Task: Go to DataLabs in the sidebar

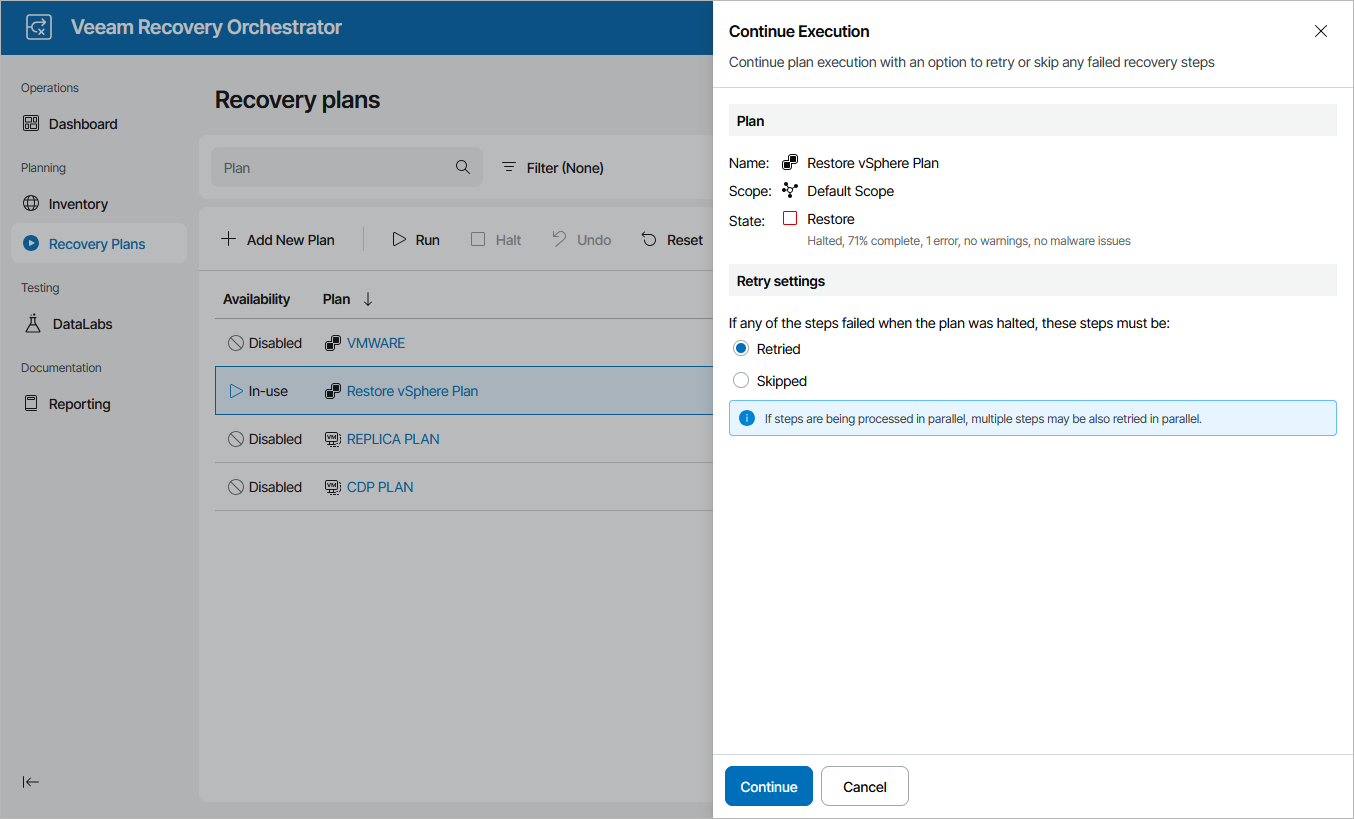Action: pos(82,324)
